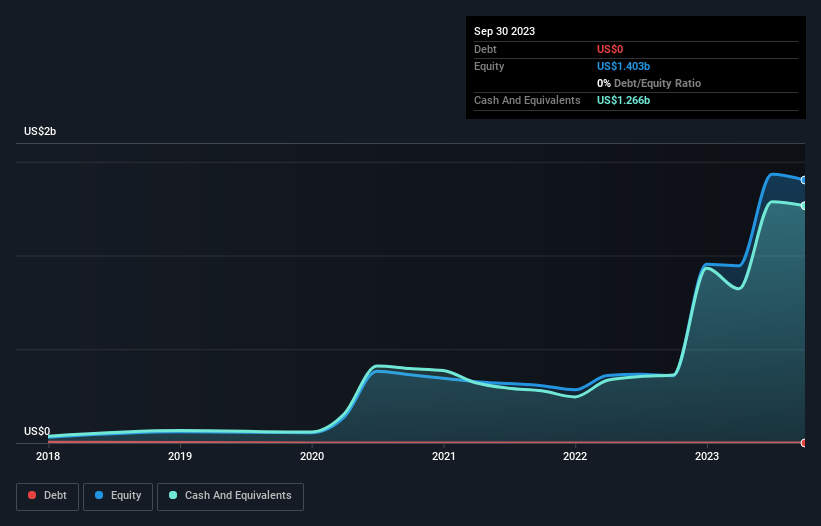Viewport: 821px width, 526px height.
Task: Click the 0% Debt/Equity Ratio text
Action: tap(649, 83)
